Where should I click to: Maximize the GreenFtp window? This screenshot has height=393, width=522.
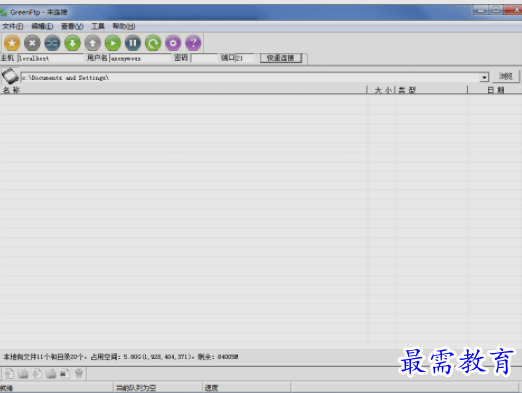496,10
